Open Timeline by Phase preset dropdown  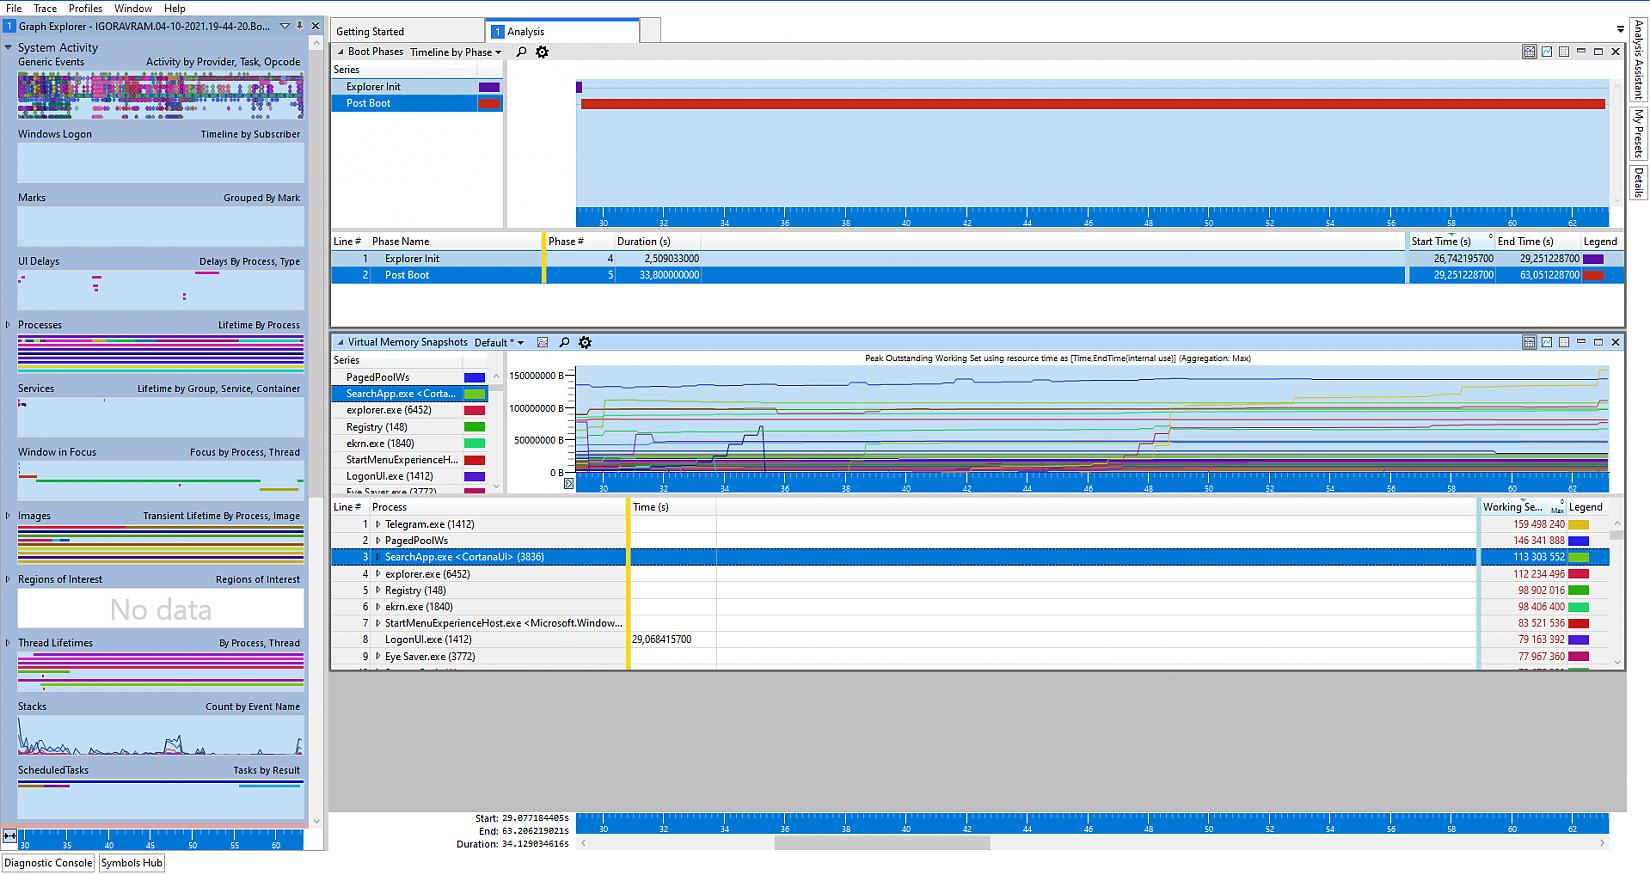[x=455, y=52]
